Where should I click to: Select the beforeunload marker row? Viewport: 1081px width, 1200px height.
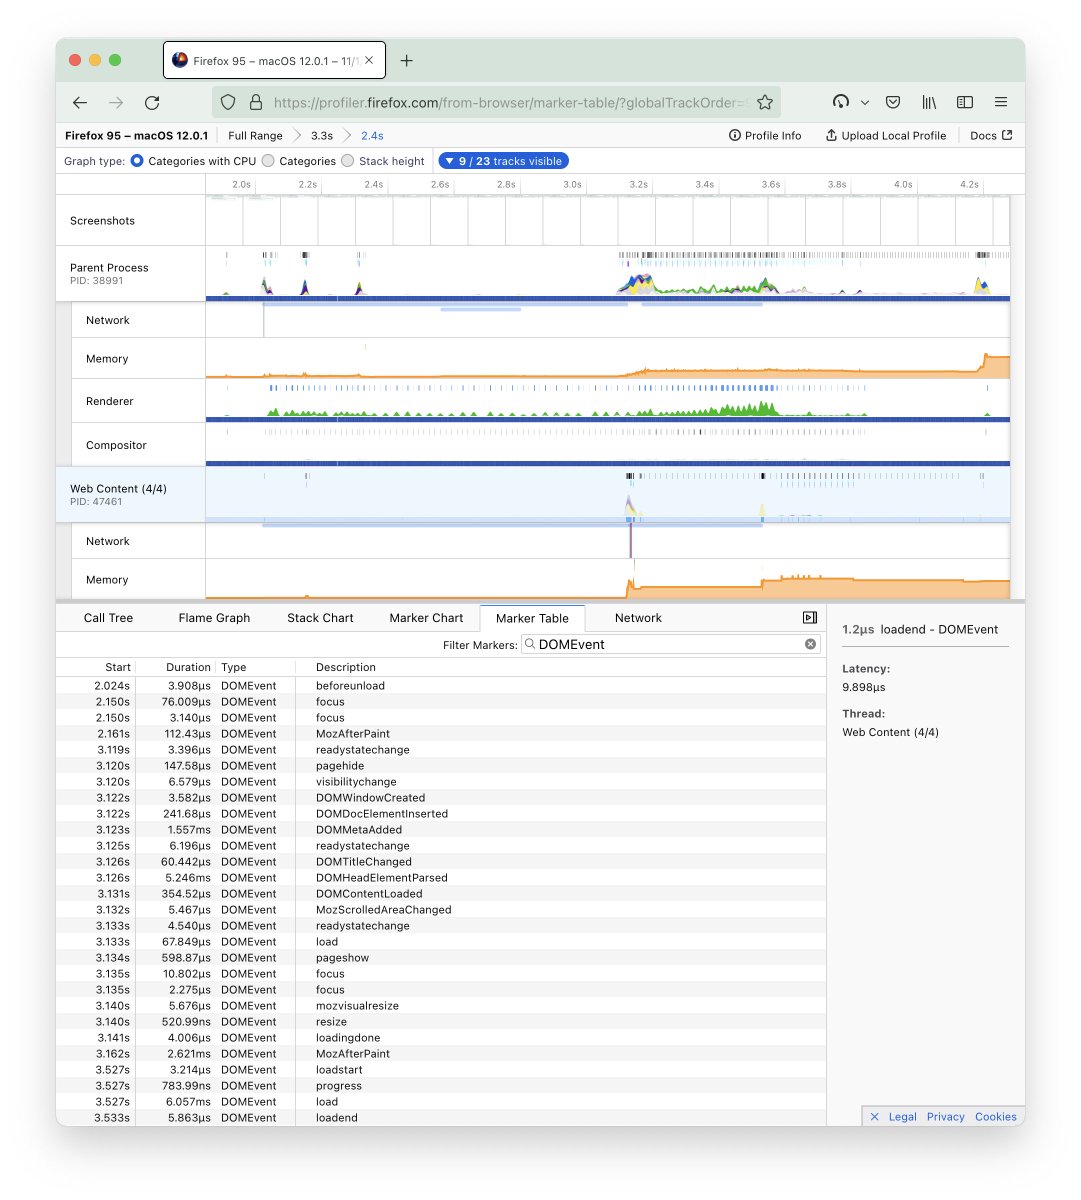point(441,686)
